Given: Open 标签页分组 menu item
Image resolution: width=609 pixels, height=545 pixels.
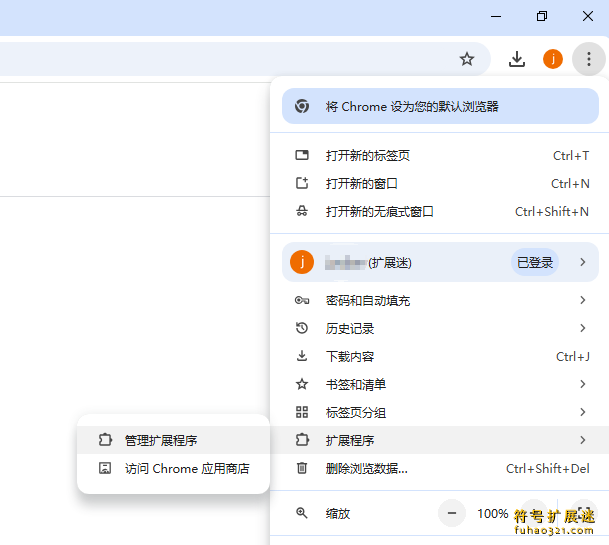Looking at the screenshot, I should click(440, 412).
